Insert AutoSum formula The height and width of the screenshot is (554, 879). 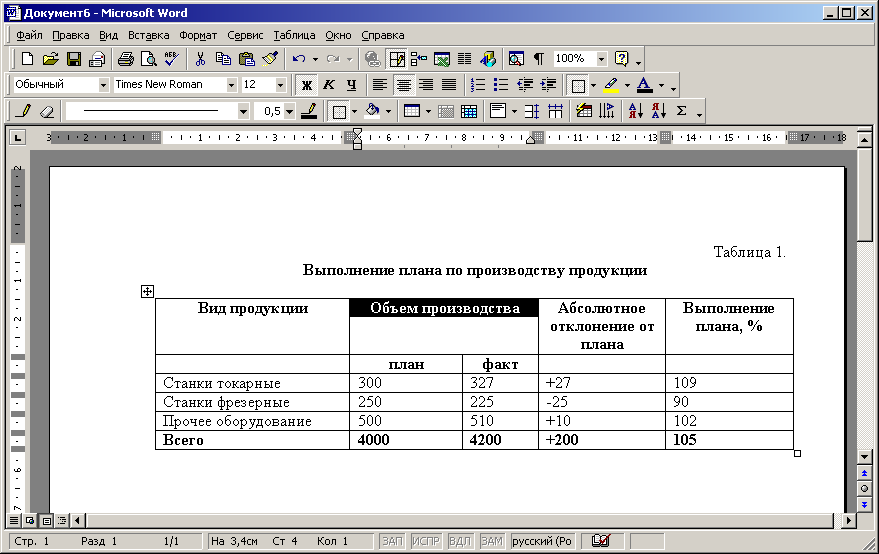point(682,111)
